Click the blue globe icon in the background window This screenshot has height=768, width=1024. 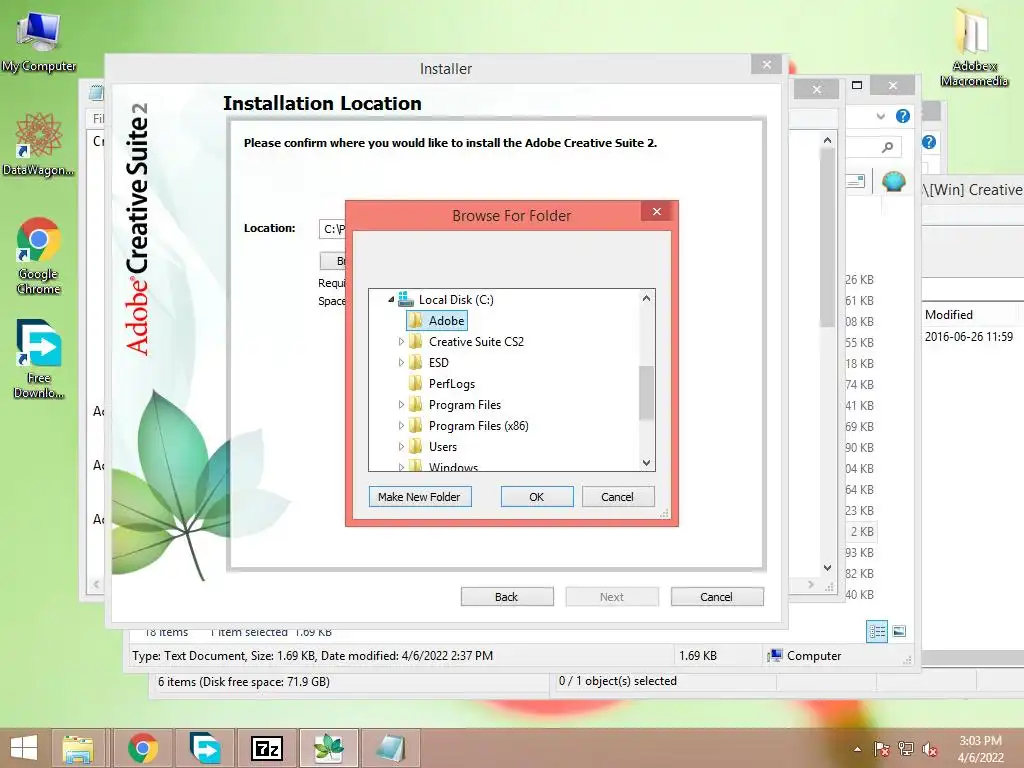893,181
